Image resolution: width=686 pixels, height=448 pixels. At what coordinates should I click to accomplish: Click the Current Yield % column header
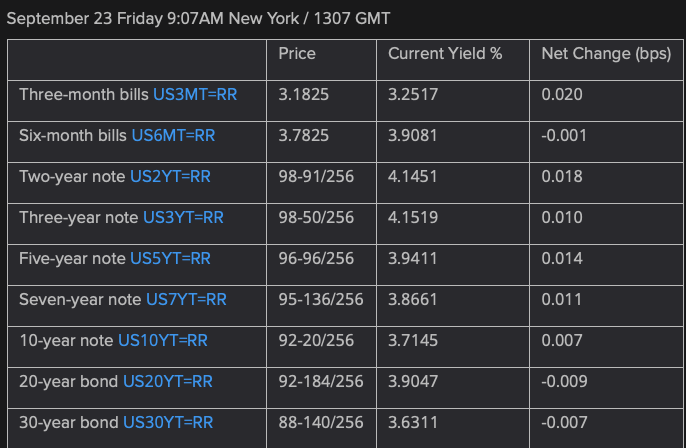pyautogui.click(x=445, y=53)
